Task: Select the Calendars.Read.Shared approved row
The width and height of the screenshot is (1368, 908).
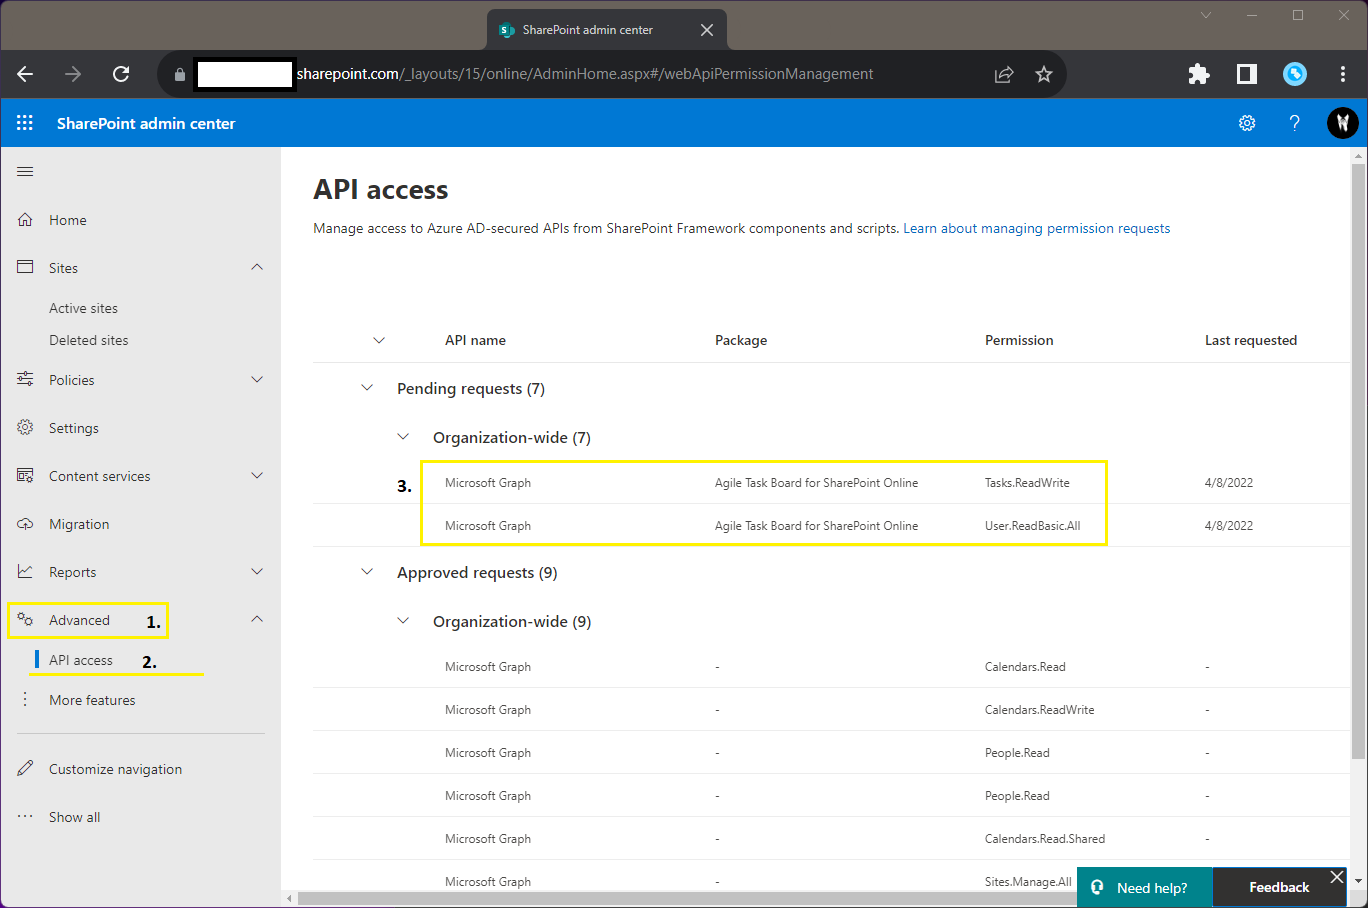Action: [831, 838]
